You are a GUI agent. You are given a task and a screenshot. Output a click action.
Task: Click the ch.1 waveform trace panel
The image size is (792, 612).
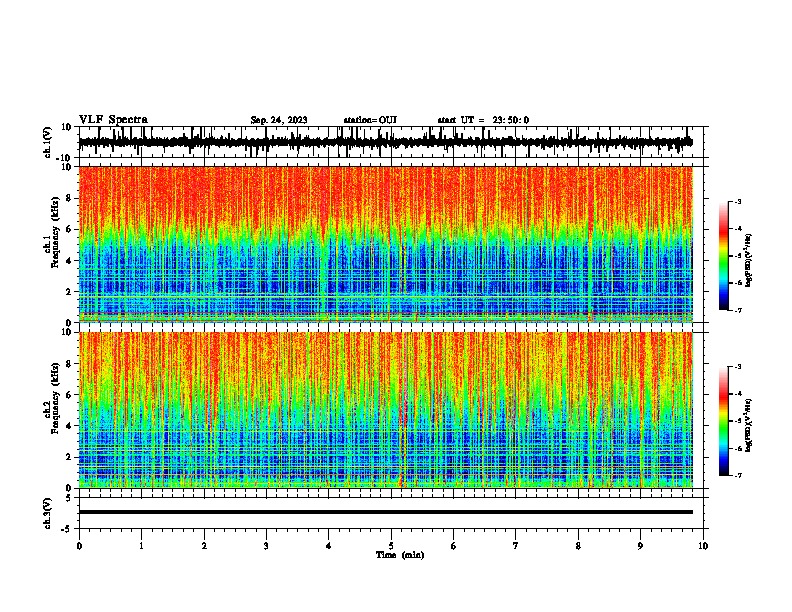coord(393,142)
